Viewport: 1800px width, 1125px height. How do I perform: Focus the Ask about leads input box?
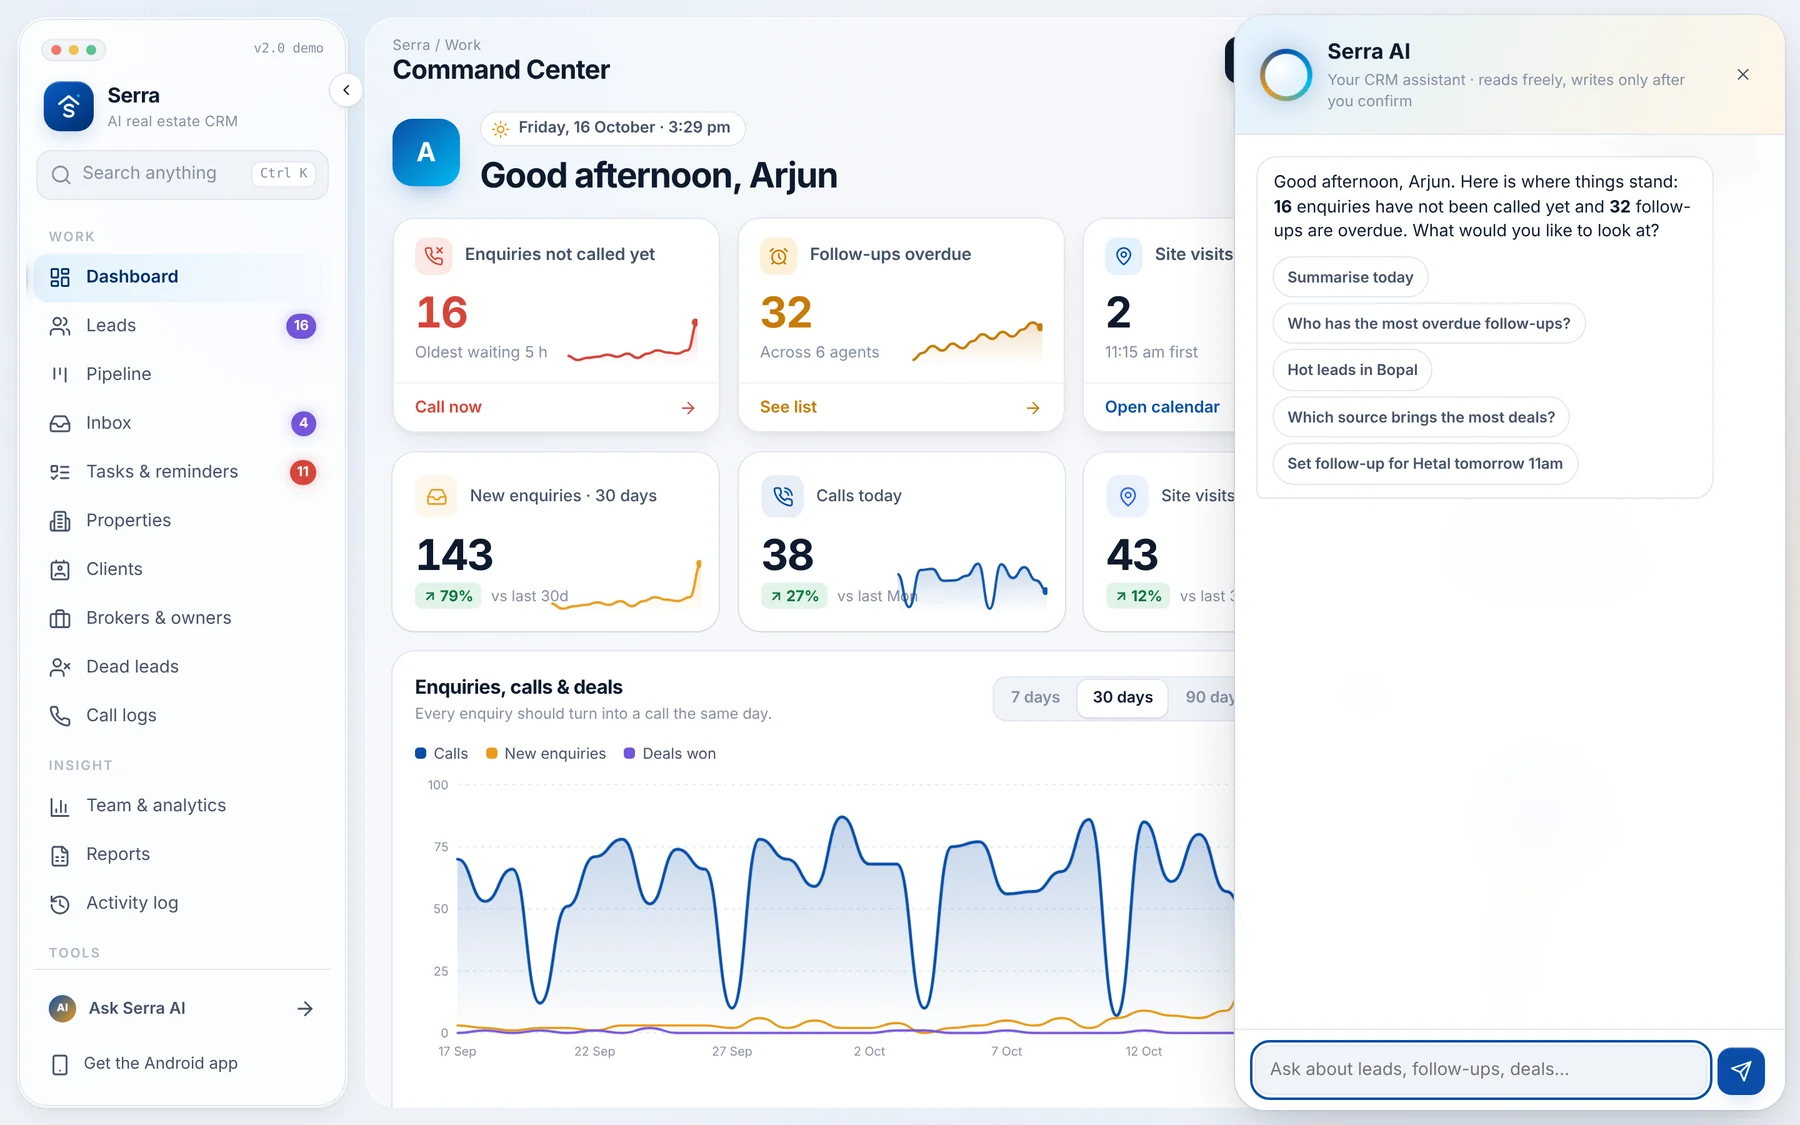click(1480, 1070)
